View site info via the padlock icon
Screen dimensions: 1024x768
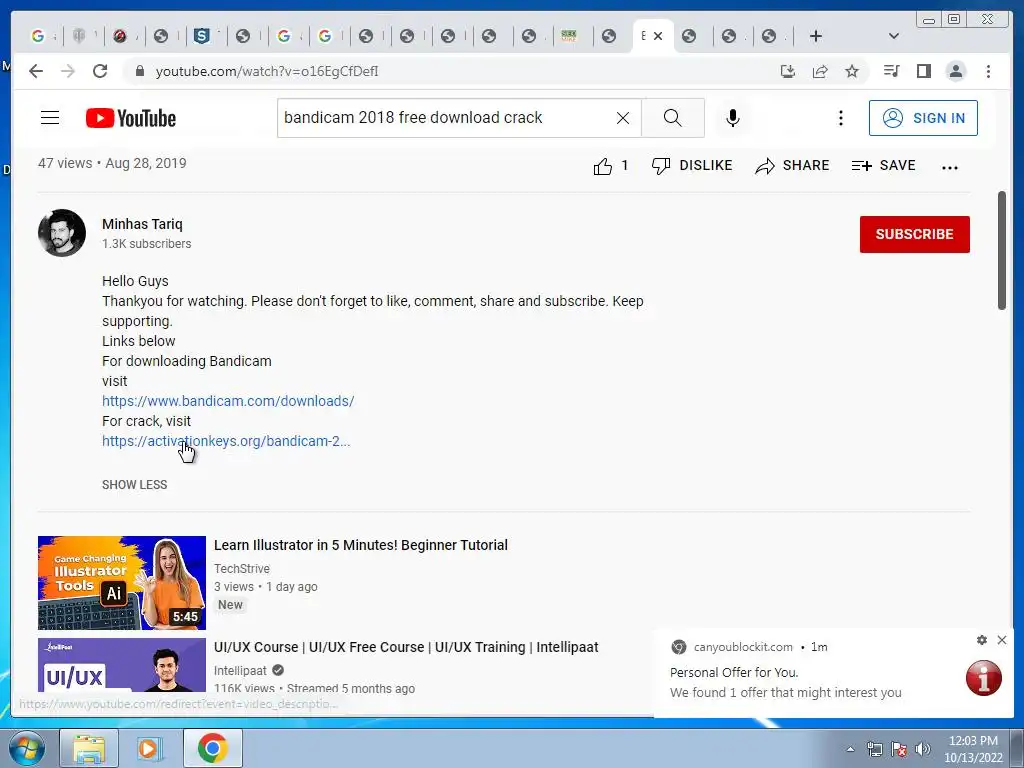139,71
